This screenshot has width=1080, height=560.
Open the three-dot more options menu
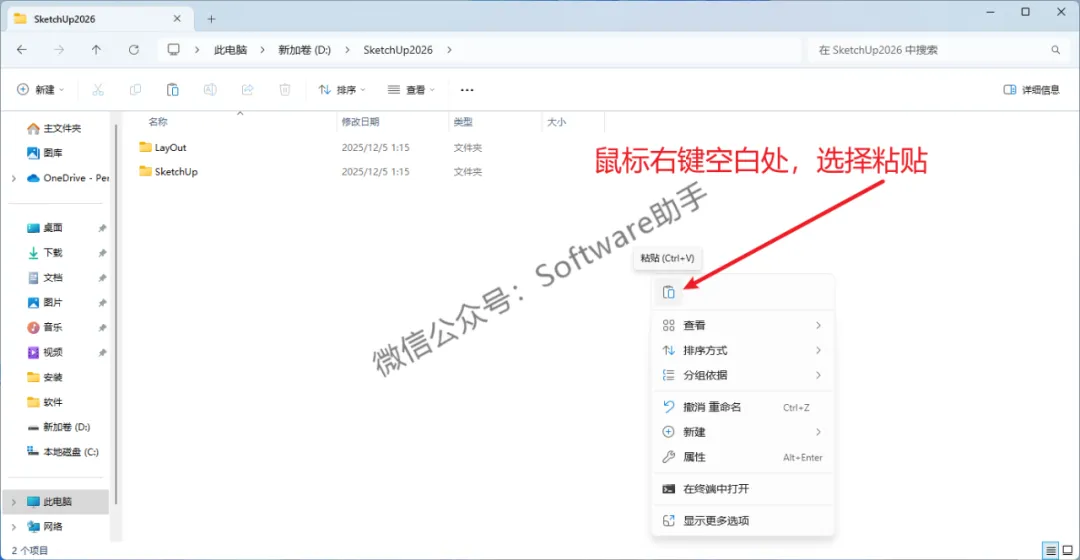click(467, 90)
